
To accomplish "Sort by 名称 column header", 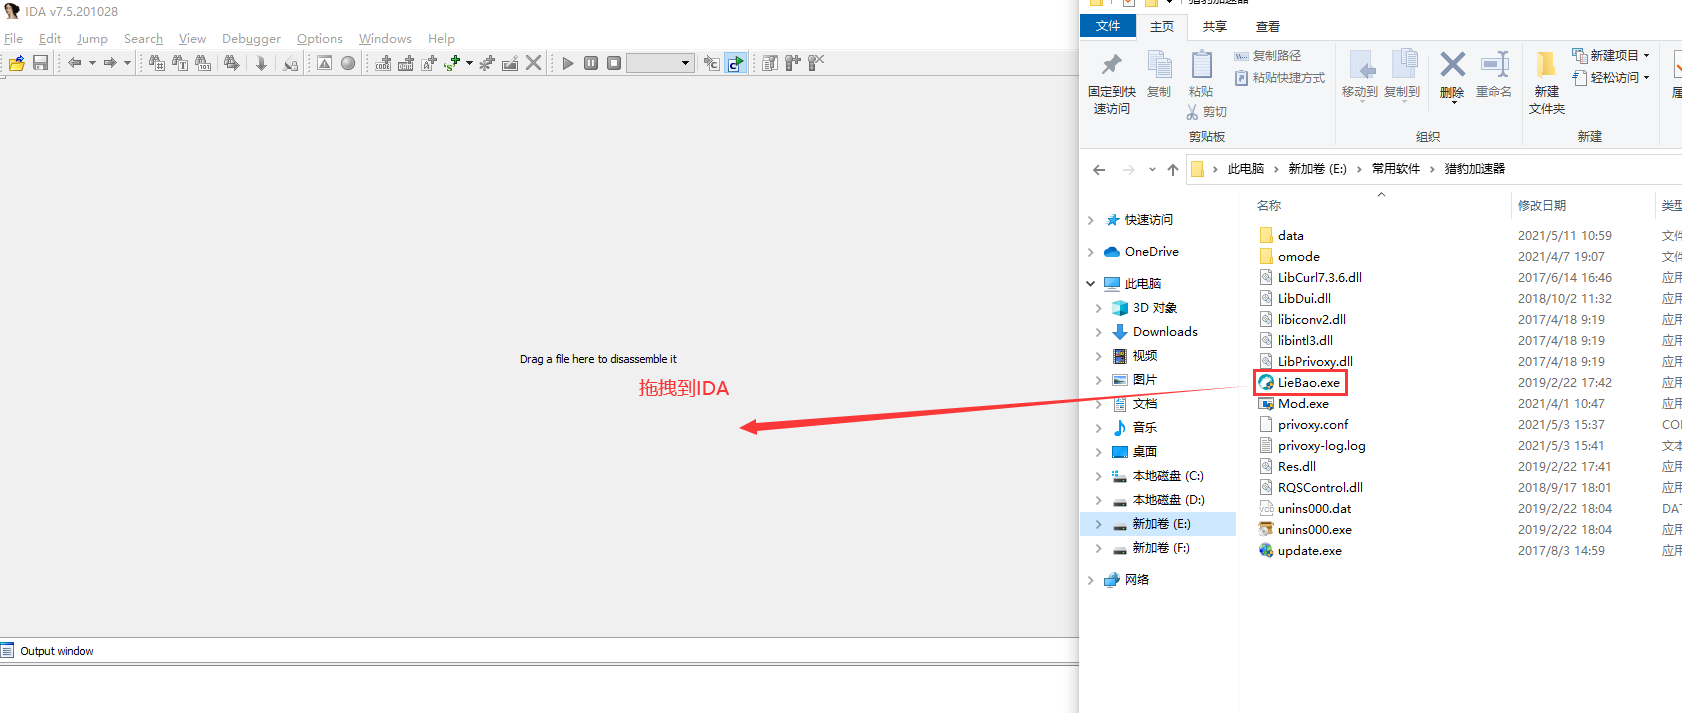I will tap(1269, 205).
